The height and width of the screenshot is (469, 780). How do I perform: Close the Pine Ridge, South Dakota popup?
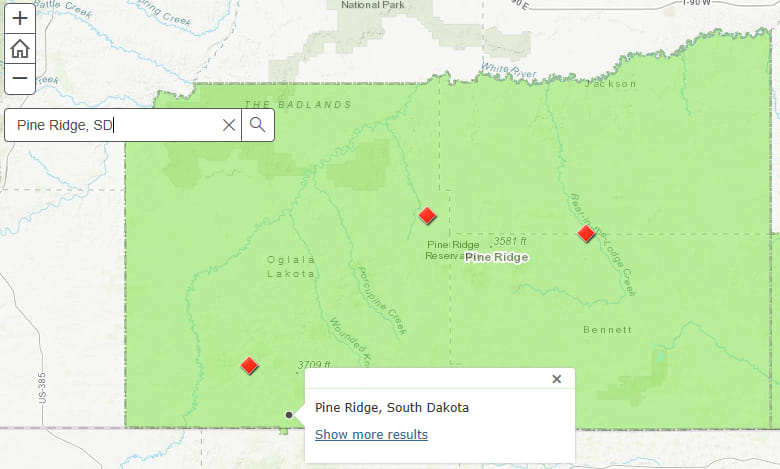(557, 379)
